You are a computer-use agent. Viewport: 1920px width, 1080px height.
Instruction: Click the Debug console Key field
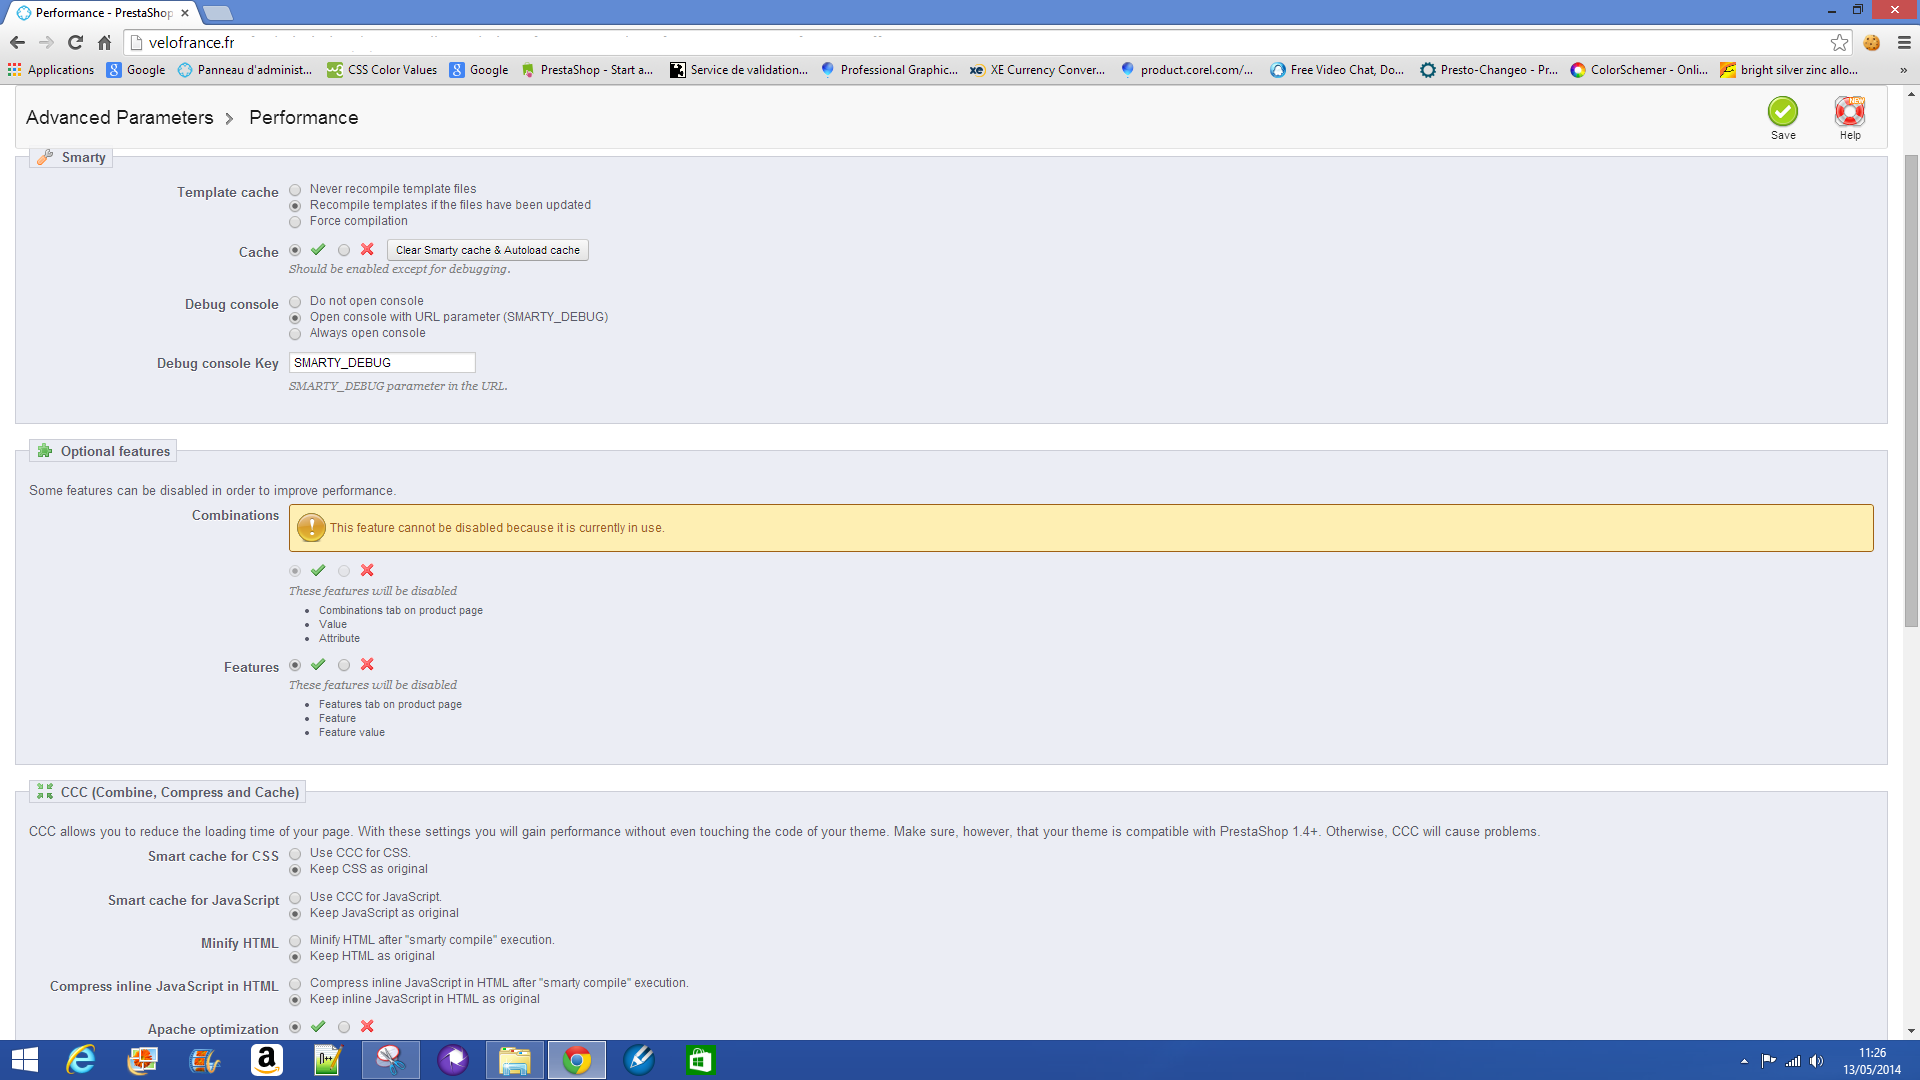click(x=382, y=363)
